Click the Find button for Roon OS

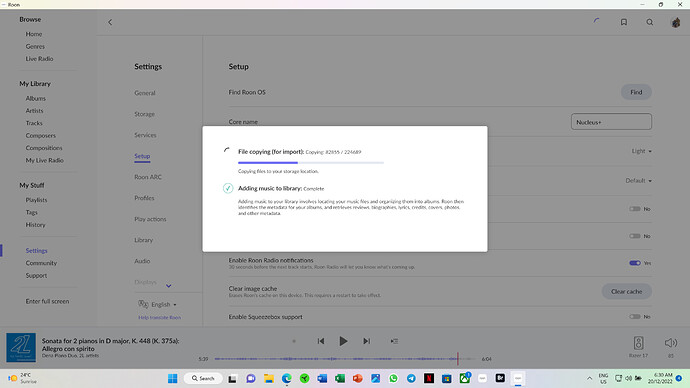click(x=636, y=92)
